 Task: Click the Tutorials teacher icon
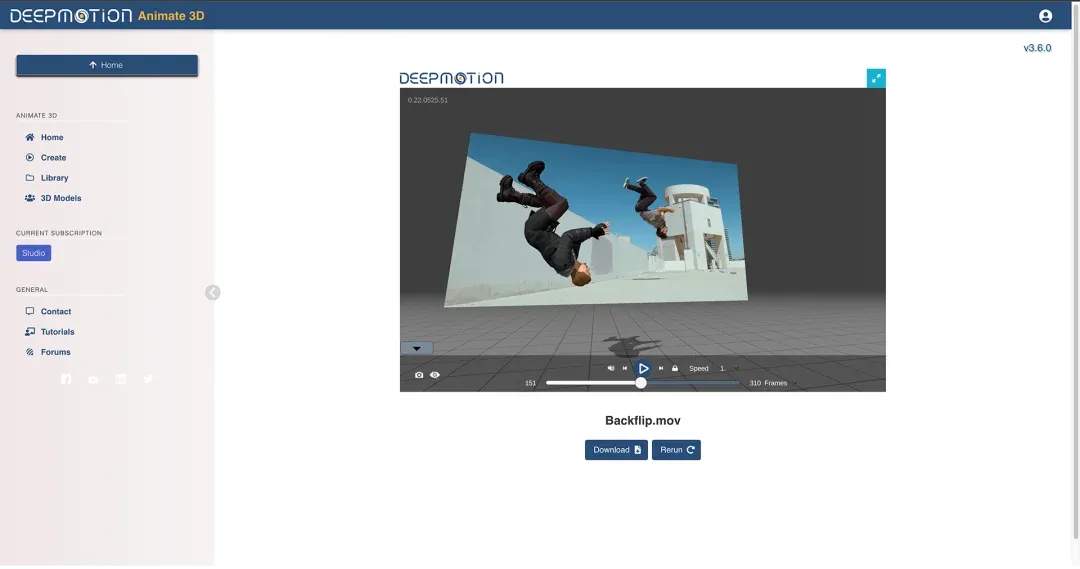click(x=30, y=331)
